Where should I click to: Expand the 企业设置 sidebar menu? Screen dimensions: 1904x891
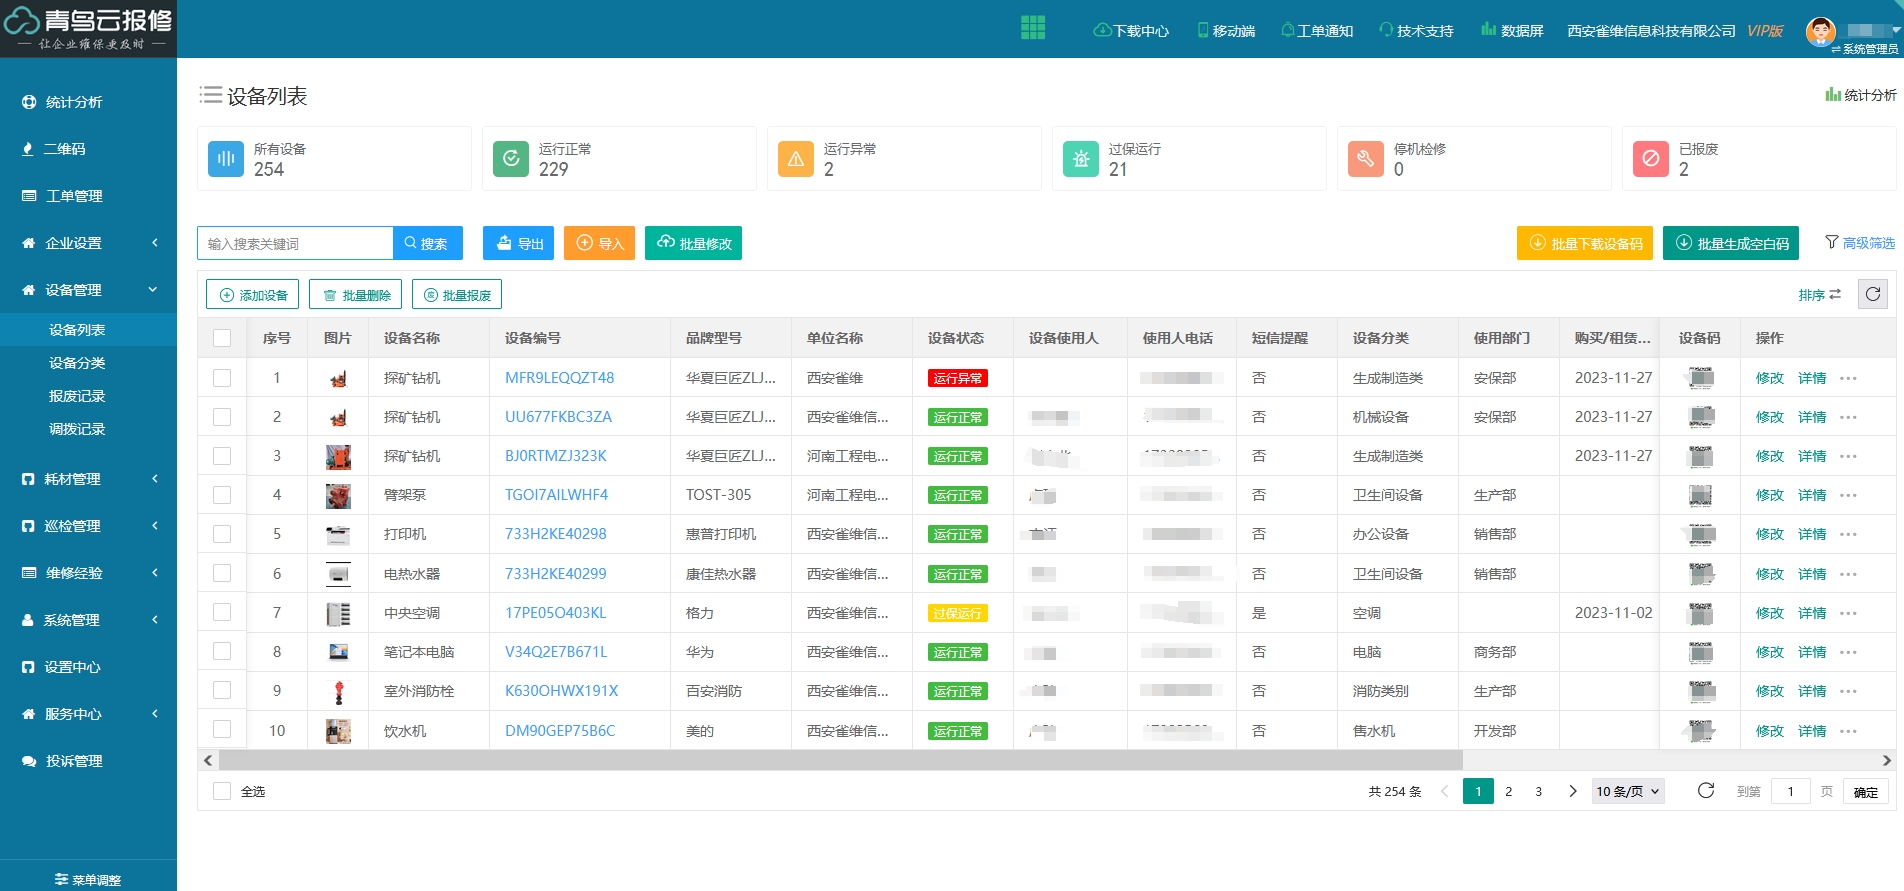88,243
